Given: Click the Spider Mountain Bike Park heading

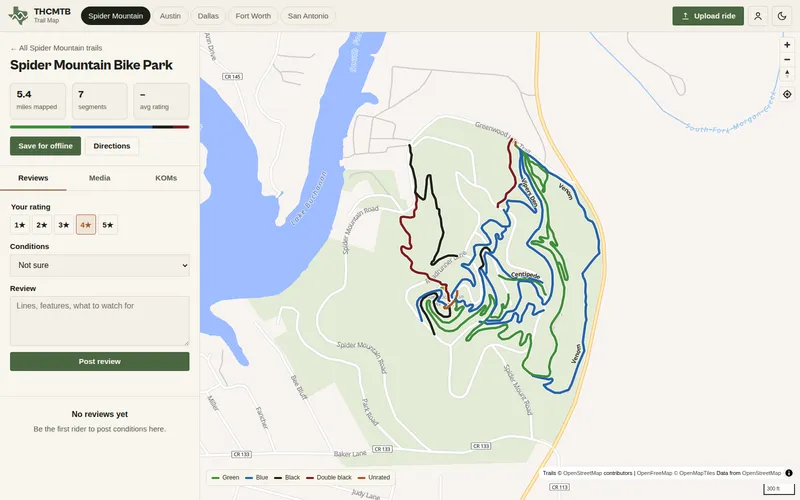Looking at the screenshot, I should pyautogui.click(x=91, y=65).
